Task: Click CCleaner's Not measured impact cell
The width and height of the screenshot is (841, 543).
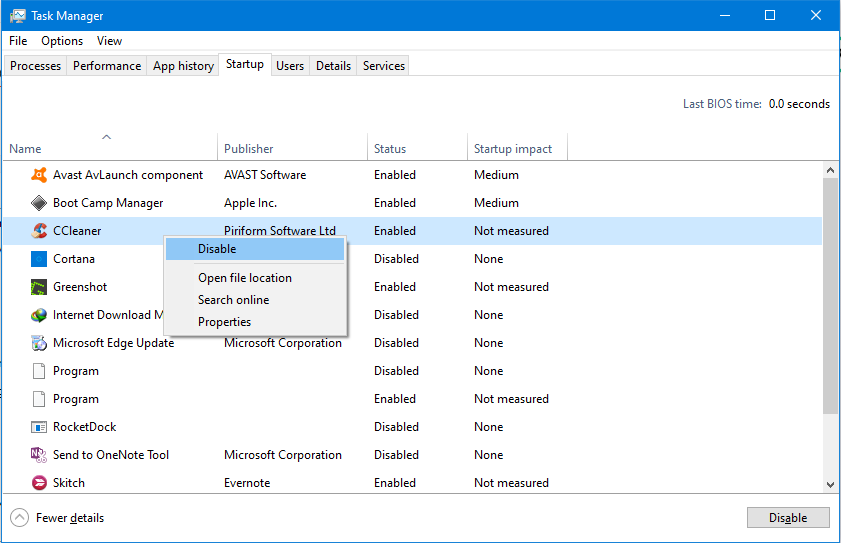Action: pyautogui.click(x=511, y=231)
